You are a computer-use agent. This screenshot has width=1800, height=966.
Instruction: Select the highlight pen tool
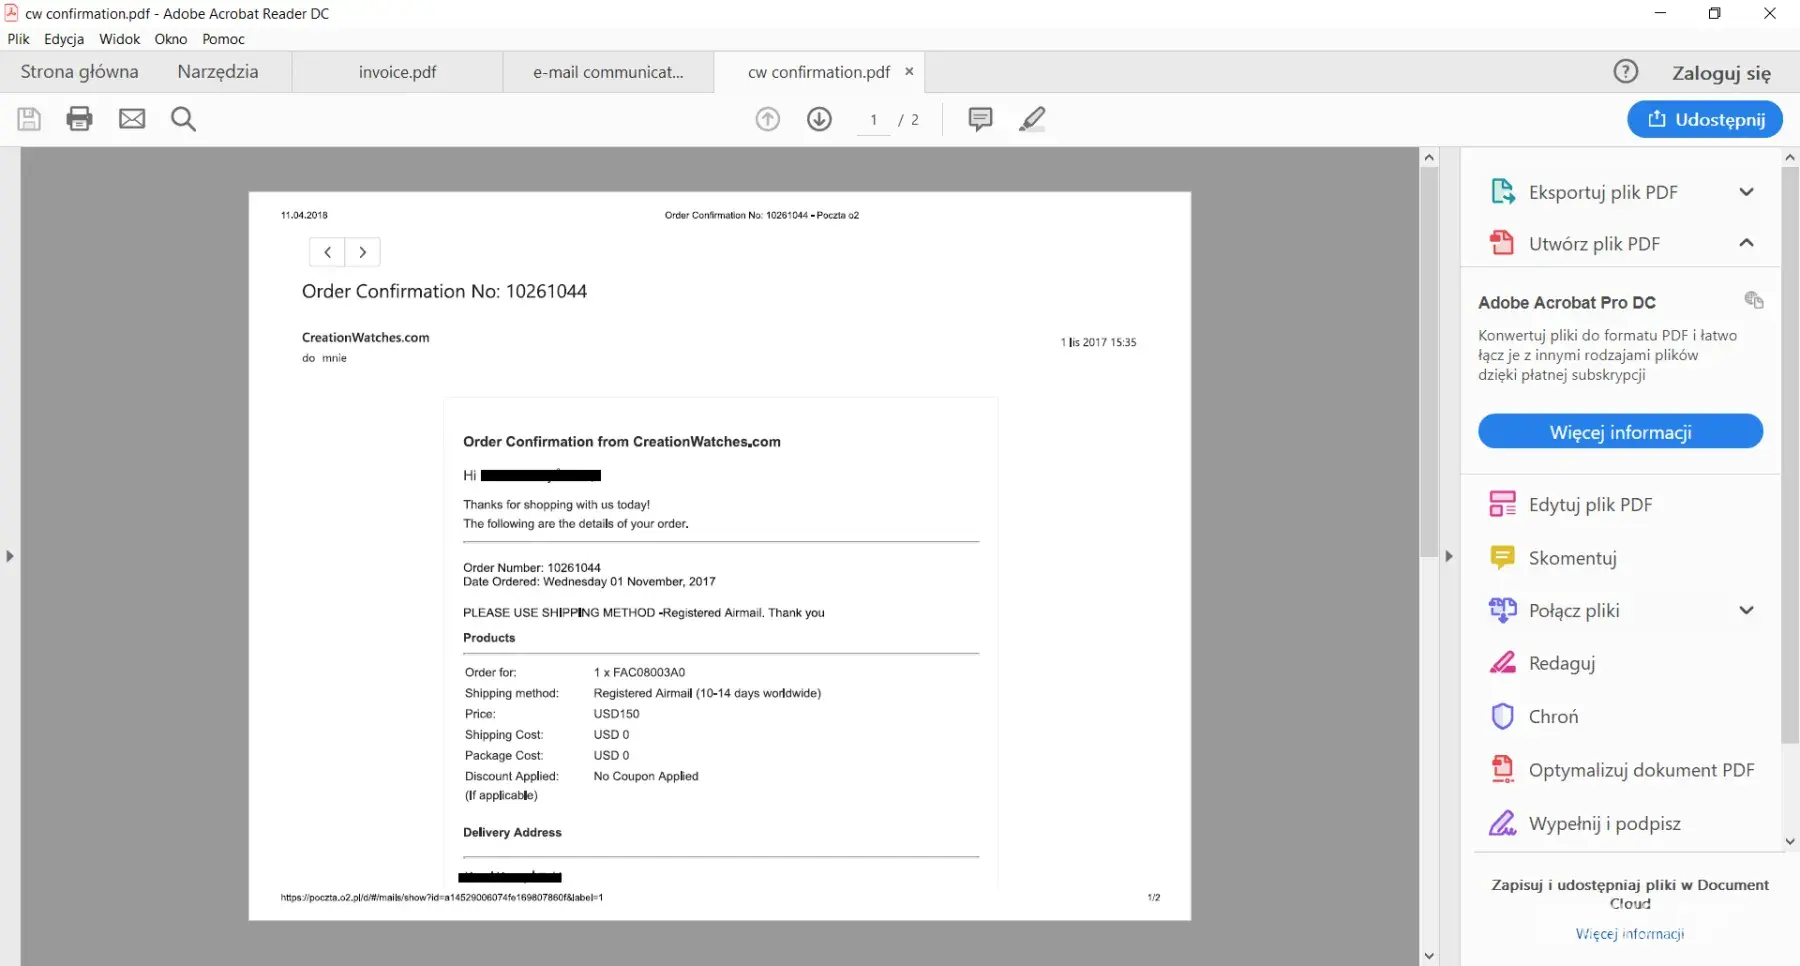(1032, 119)
